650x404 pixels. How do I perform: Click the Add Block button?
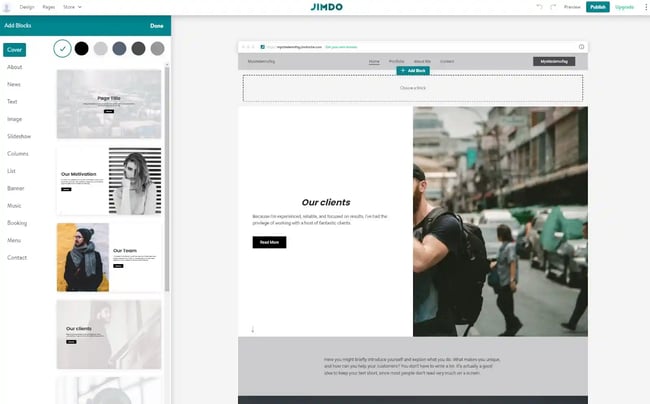point(412,71)
